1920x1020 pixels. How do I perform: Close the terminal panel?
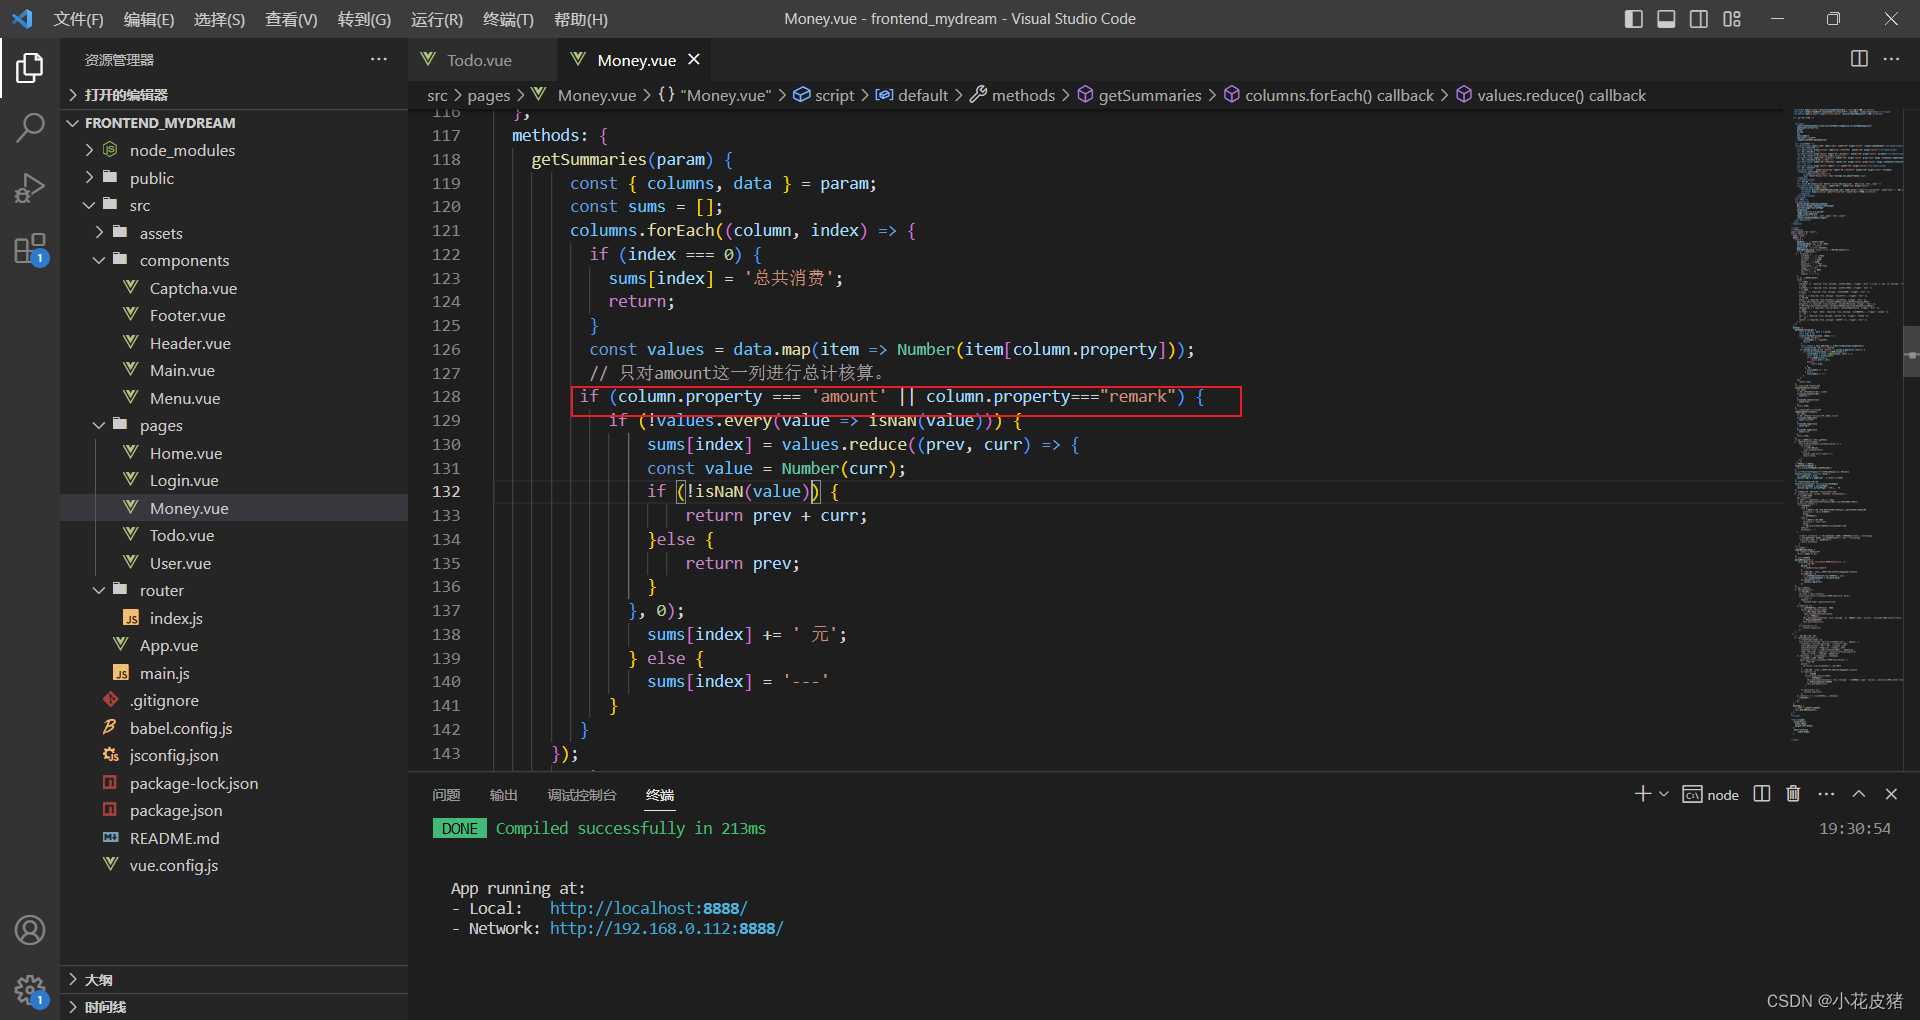point(1891,794)
